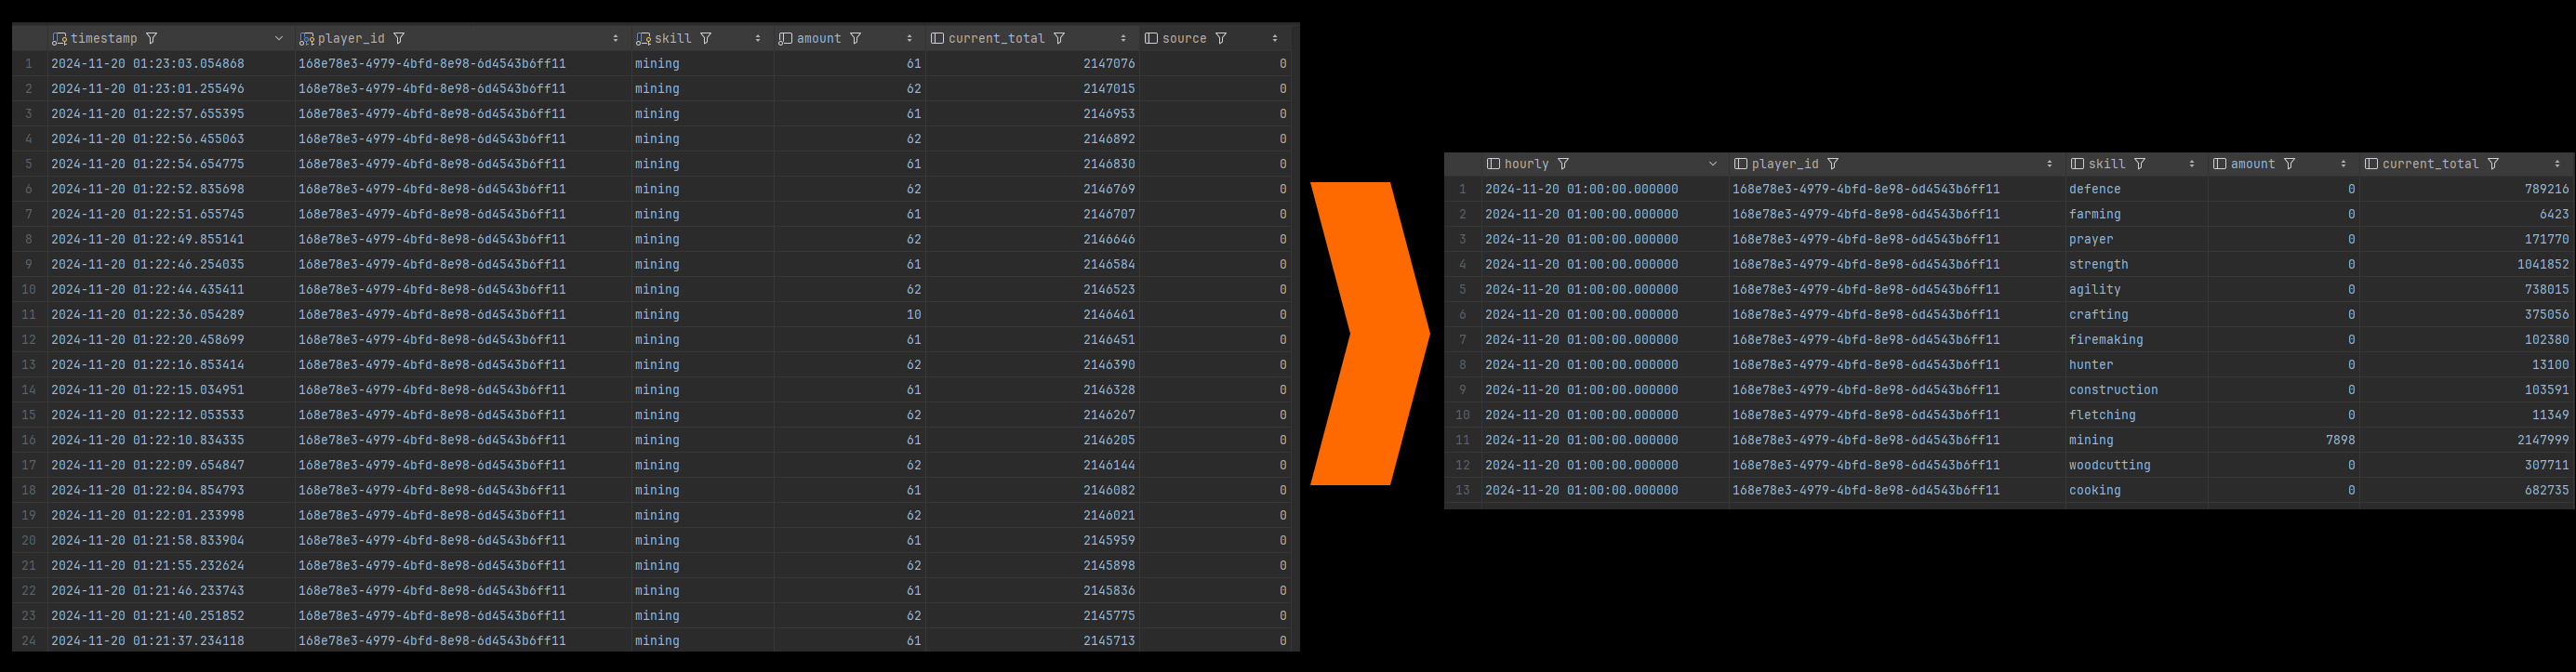
Task: Click column icon beside right table player_id
Action: pyautogui.click(x=1740, y=164)
